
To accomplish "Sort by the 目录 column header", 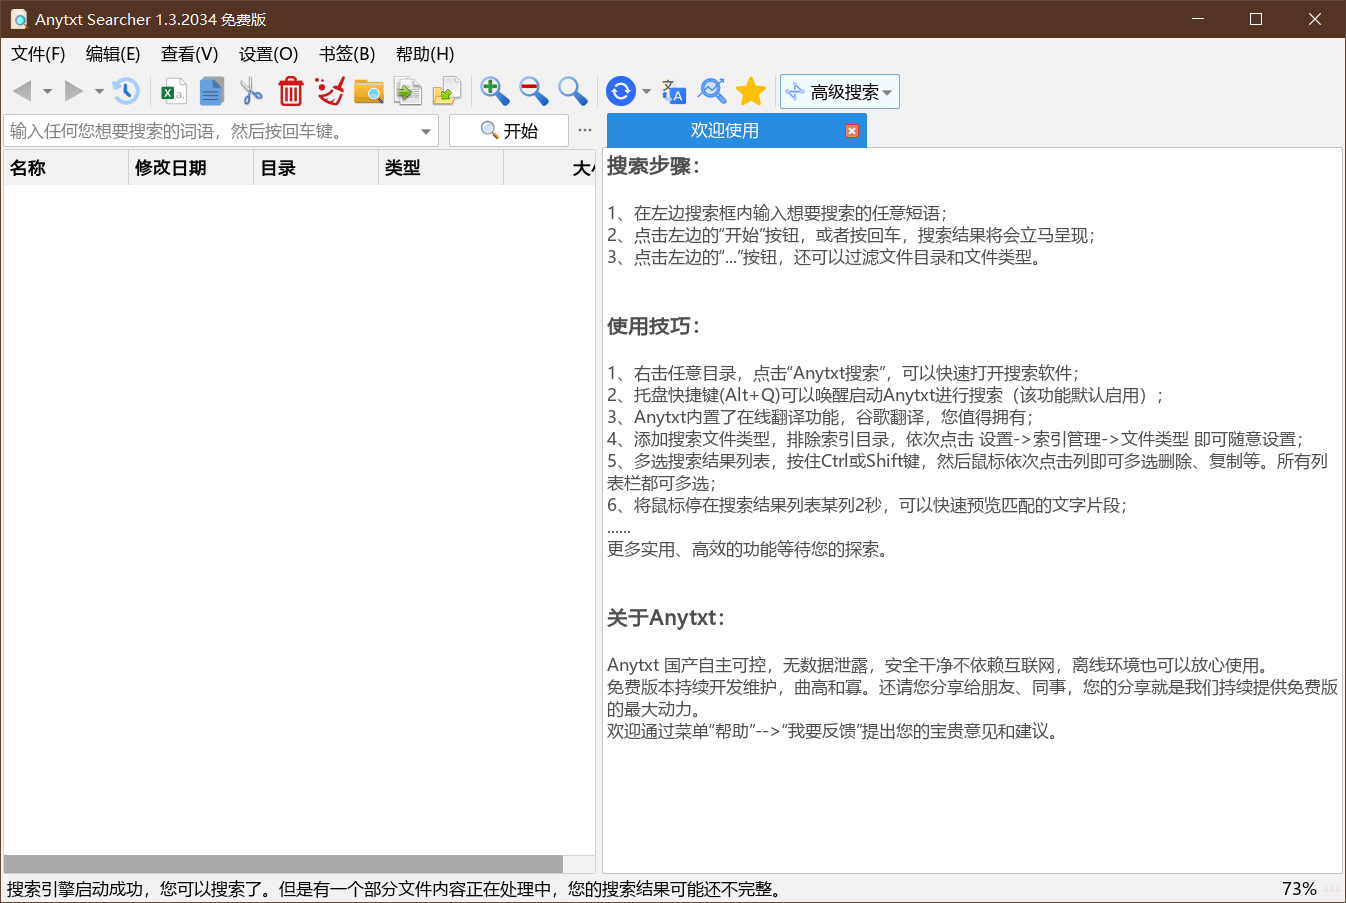I will [316, 168].
